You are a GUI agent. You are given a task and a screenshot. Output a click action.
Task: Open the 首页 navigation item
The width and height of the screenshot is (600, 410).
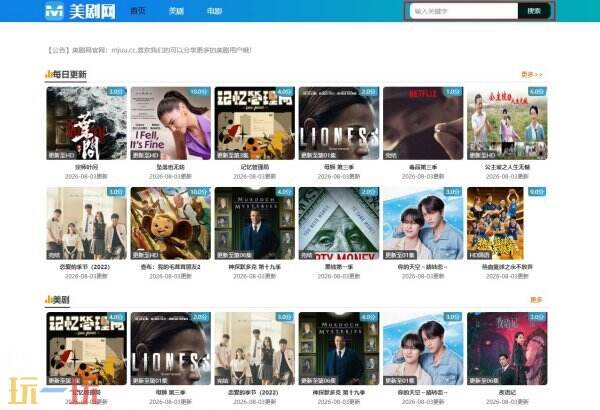[x=138, y=11]
